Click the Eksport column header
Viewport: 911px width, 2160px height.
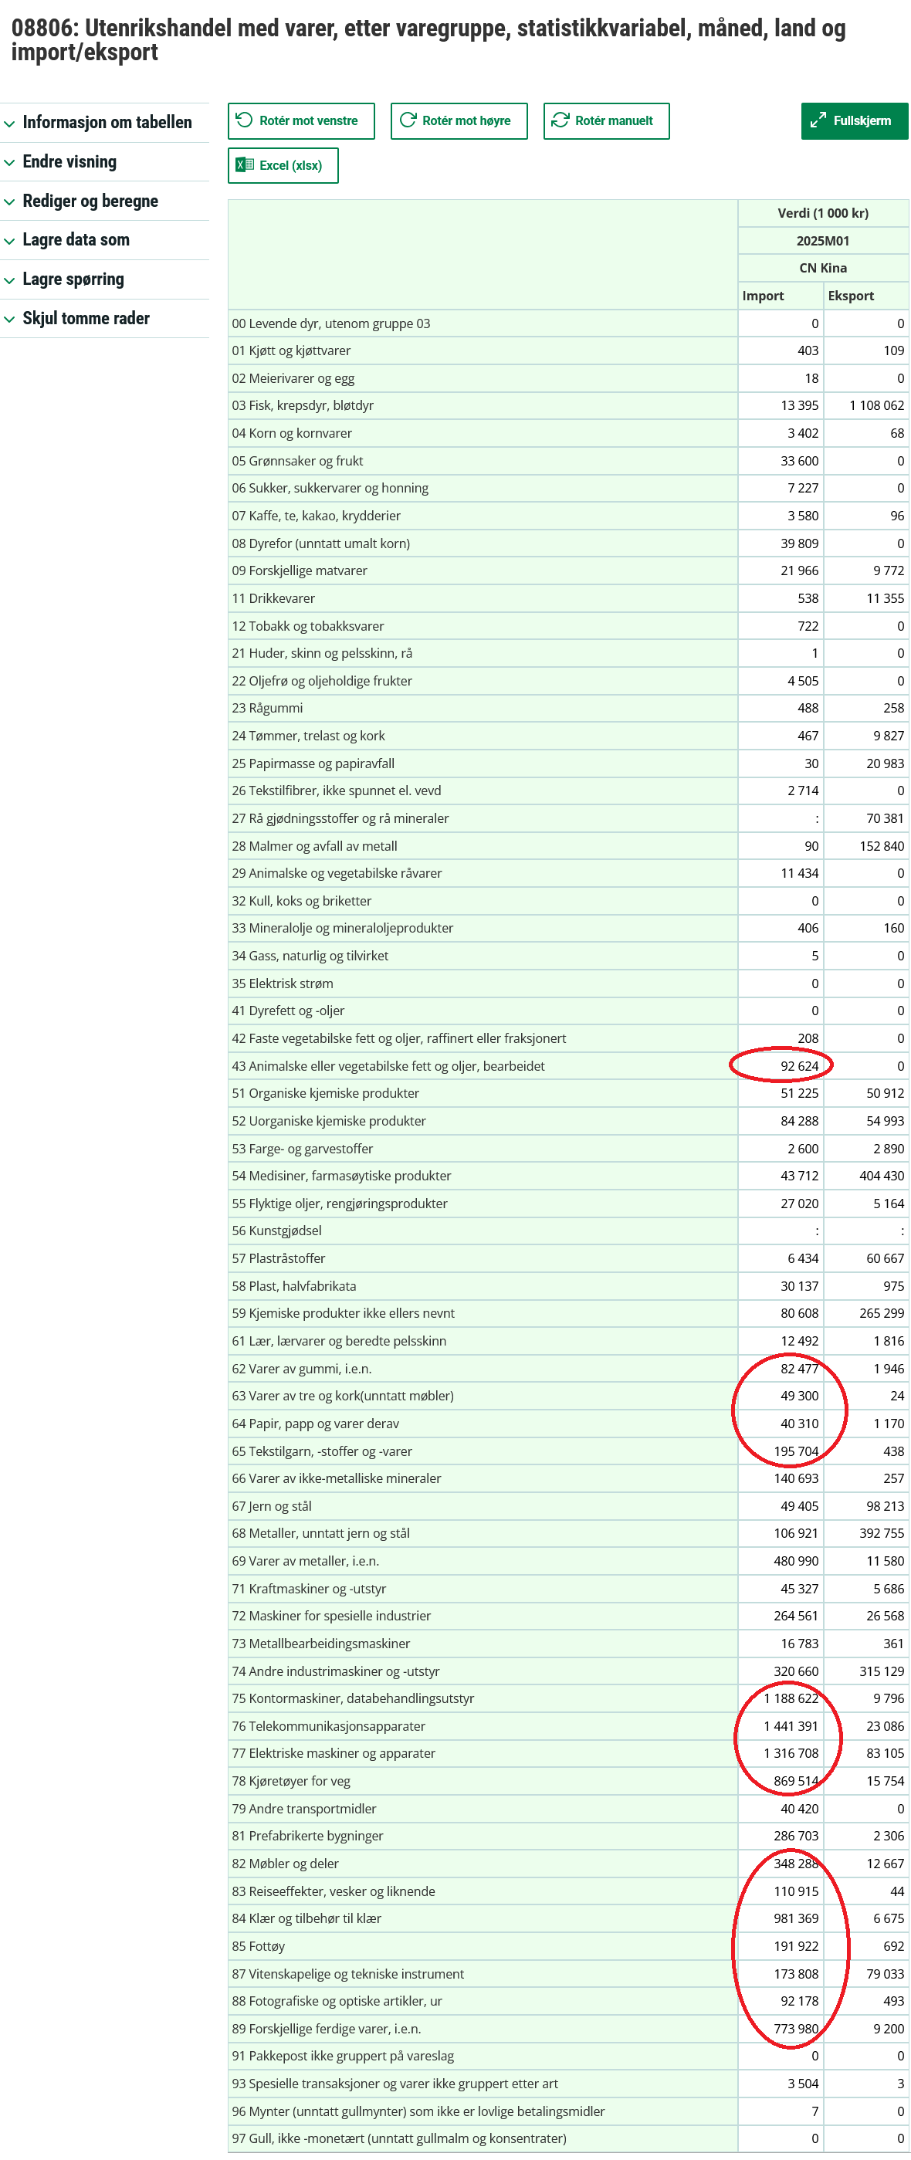point(867,296)
